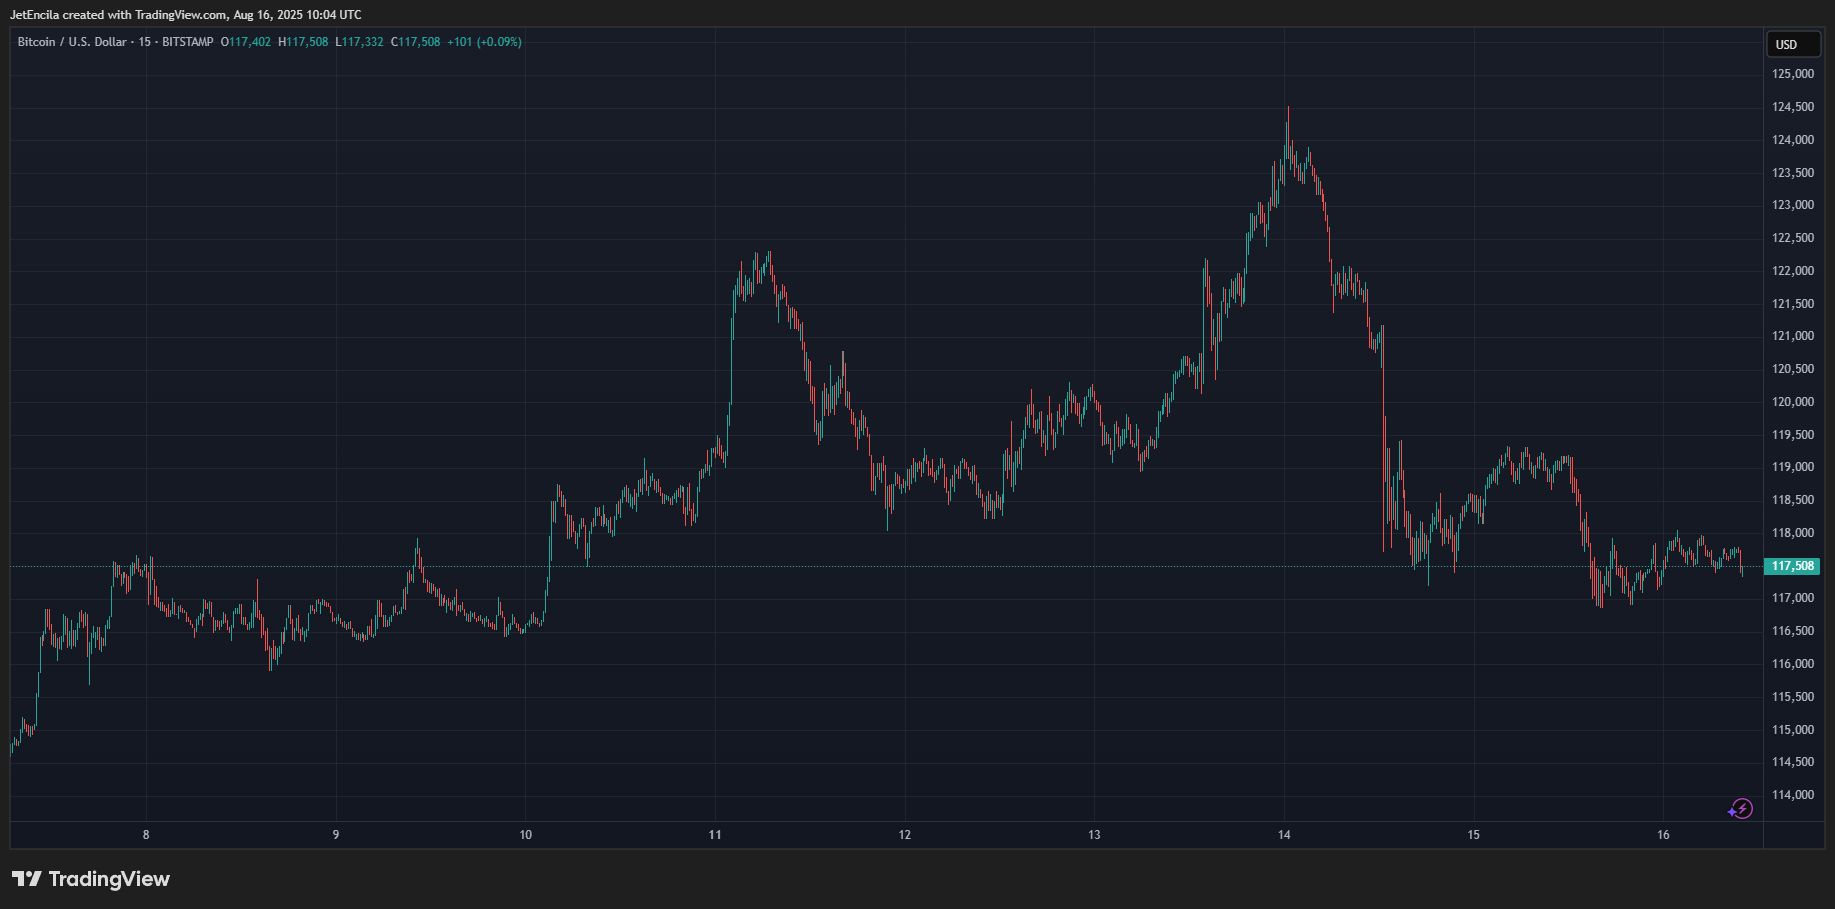
Task: Click the JetEncila TradingView.com attribution text
Action: pyautogui.click(x=186, y=15)
